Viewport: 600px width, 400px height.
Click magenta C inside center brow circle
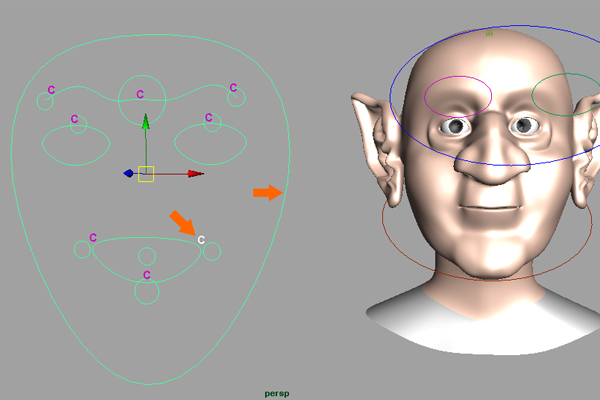(x=140, y=94)
